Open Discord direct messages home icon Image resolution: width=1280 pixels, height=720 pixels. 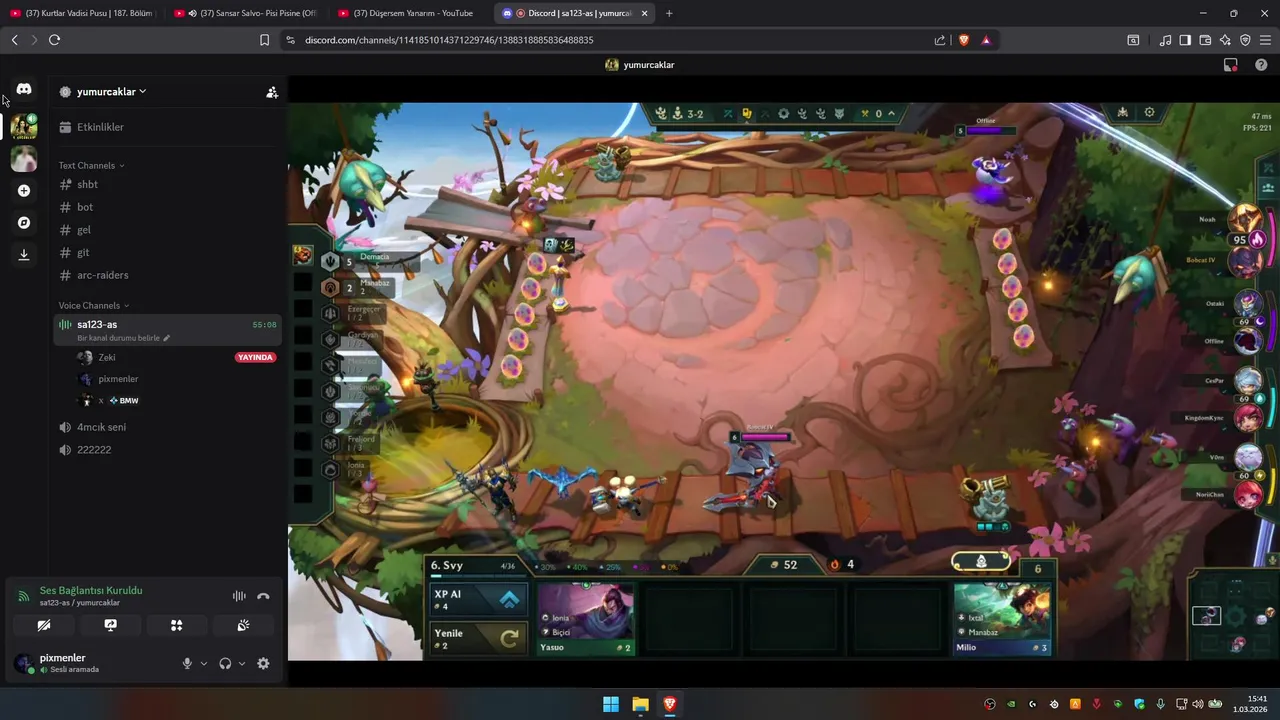click(24, 89)
